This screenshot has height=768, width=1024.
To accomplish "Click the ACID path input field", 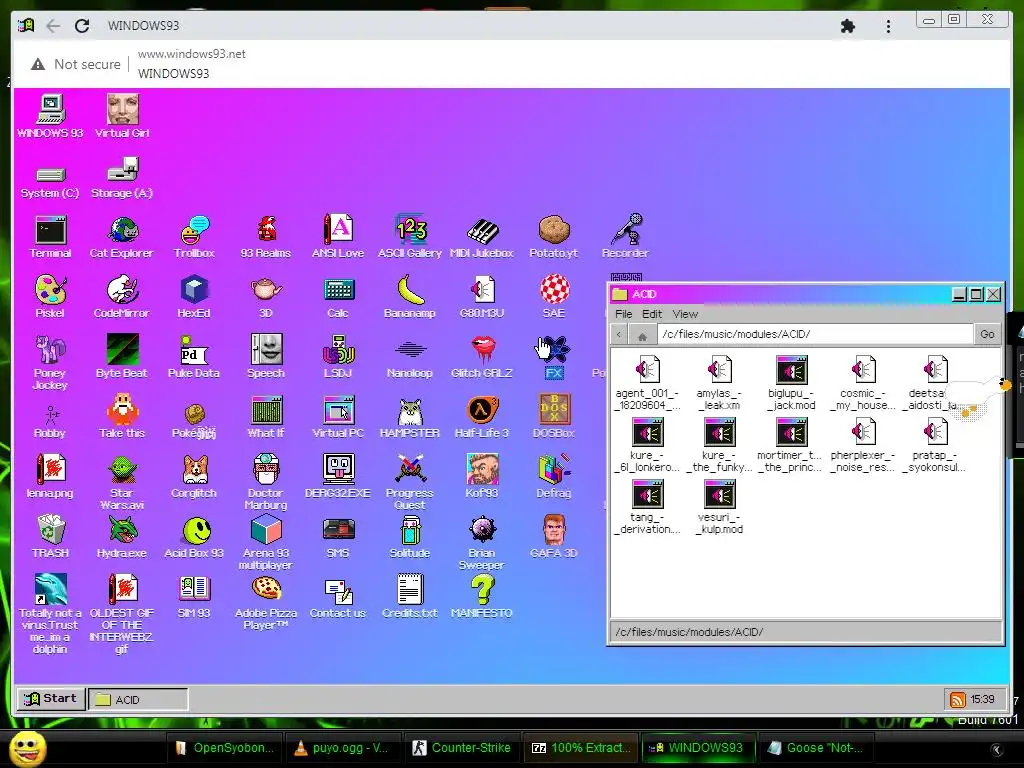I will point(814,334).
